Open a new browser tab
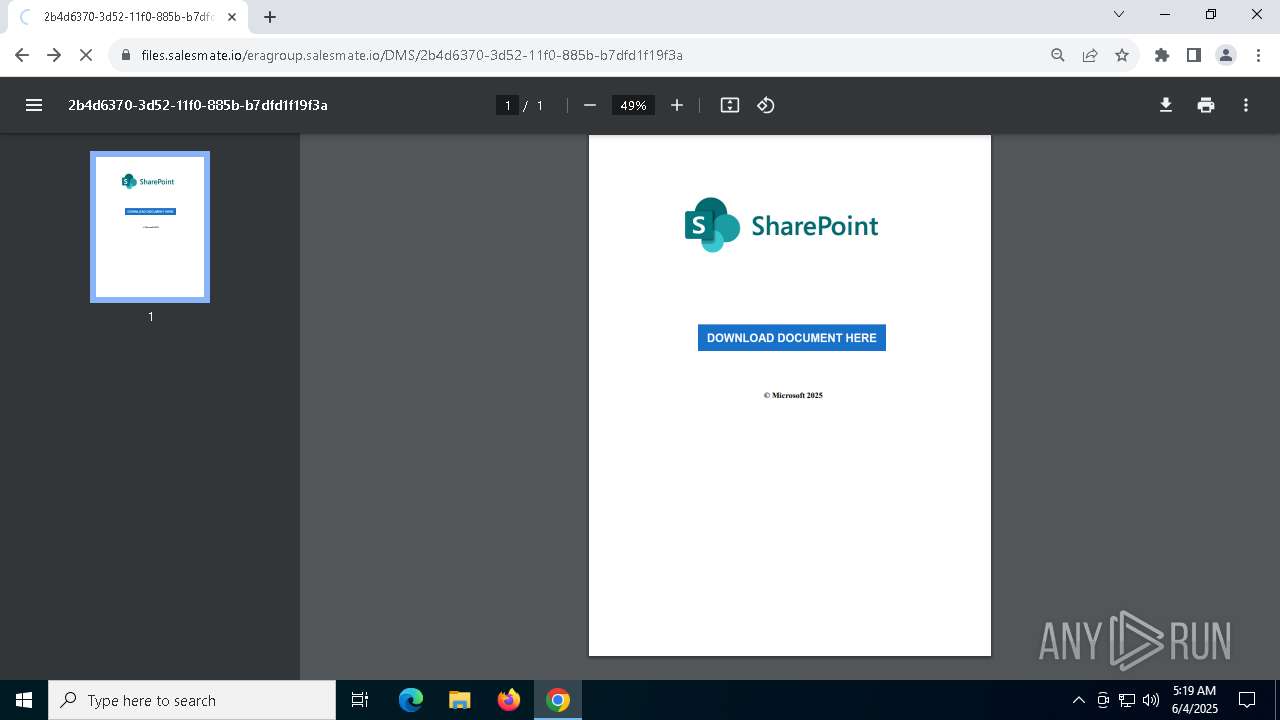The height and width of the screenshot is (720, 1280). (270, 17)
